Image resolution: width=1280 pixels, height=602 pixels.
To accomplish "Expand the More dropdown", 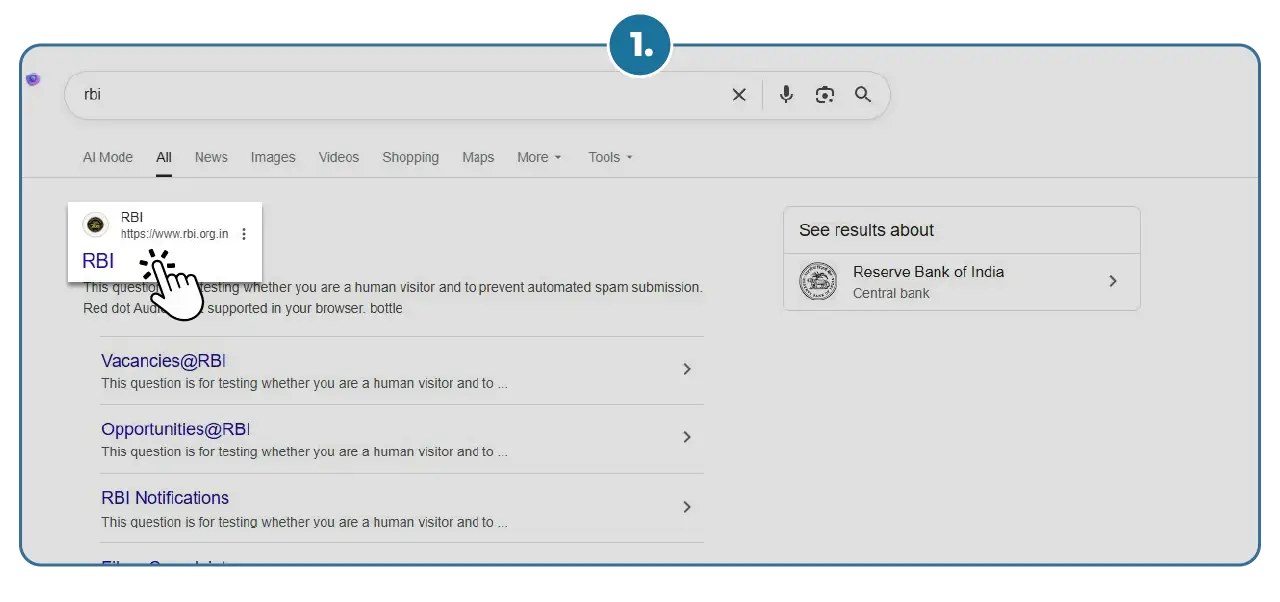I will [x=539, y=157].
